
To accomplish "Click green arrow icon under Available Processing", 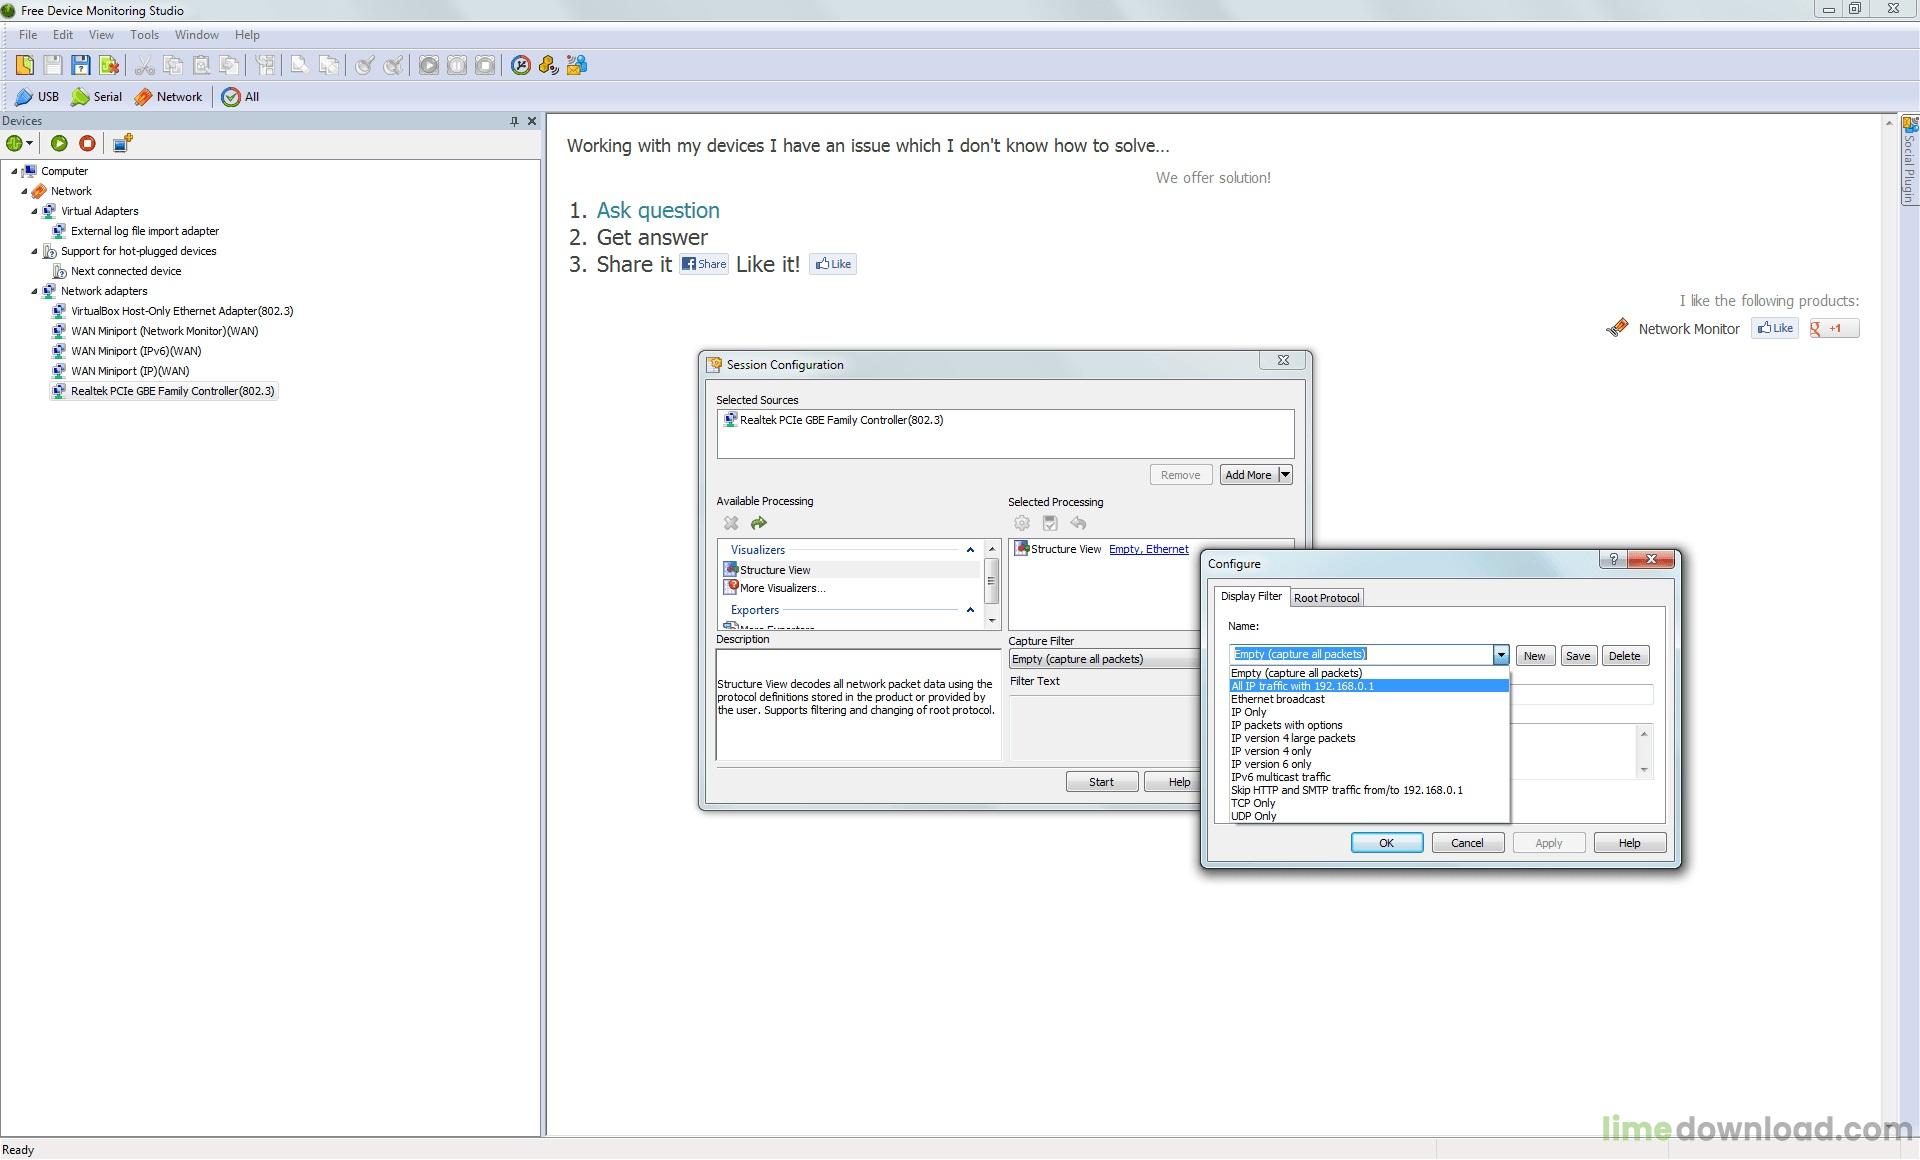I will point(759,523).
